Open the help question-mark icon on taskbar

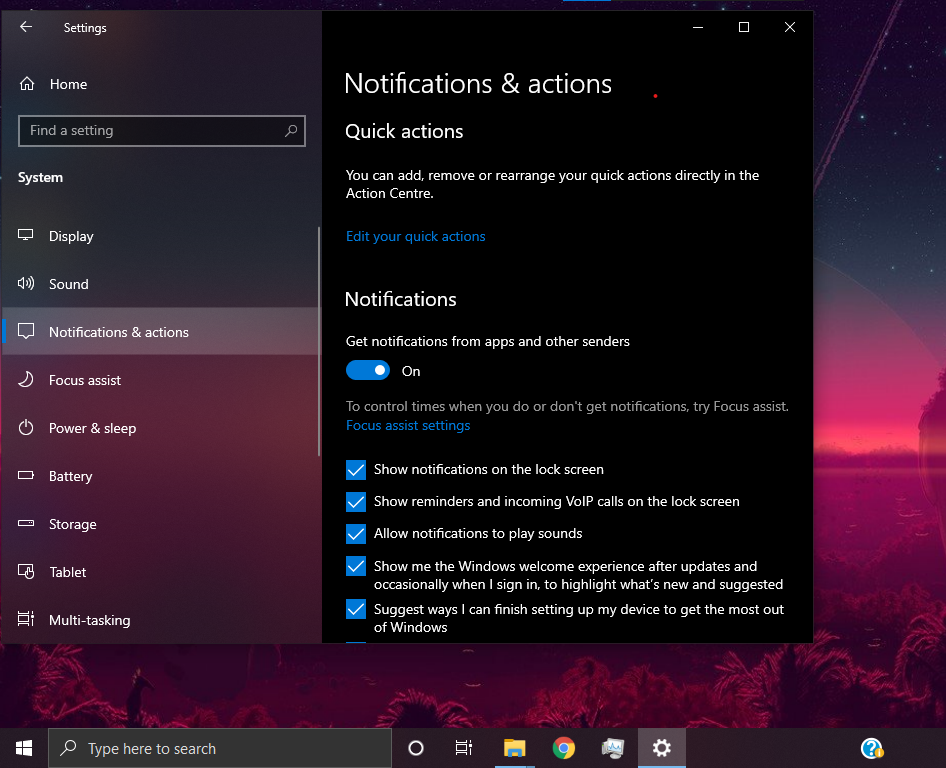872,748
